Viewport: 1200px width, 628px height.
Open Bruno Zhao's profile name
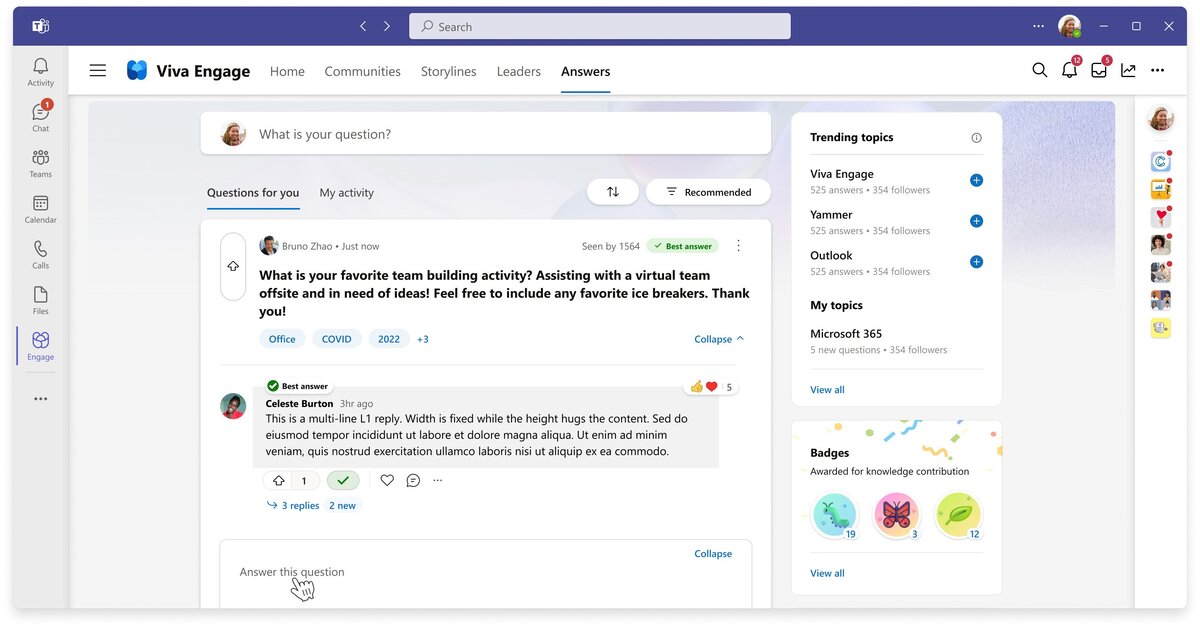pyautogui.click(x=307, y=246)
